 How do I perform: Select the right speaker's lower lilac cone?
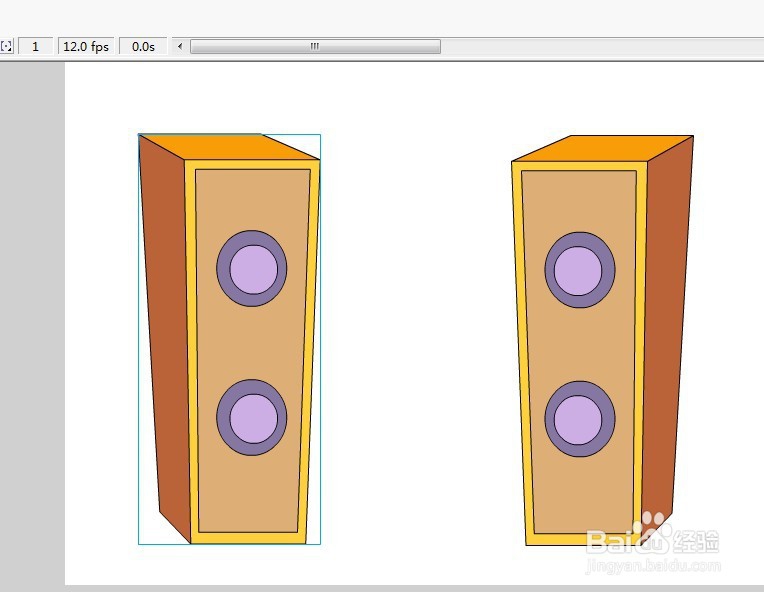point(578,420)
